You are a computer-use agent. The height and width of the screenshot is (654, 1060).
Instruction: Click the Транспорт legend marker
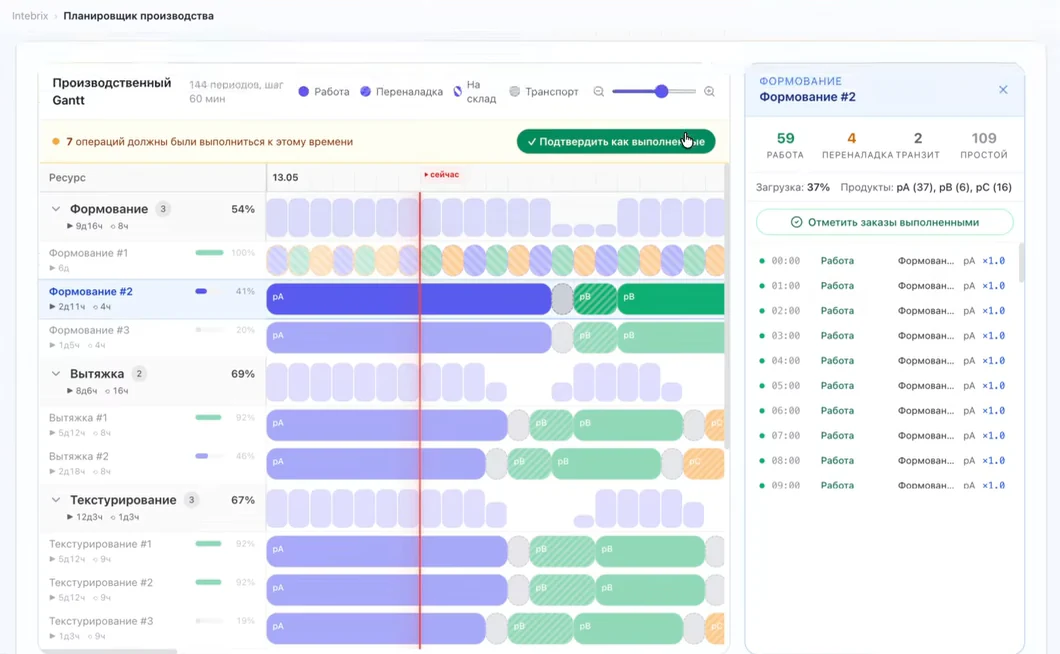pyautogui.click(x=514, y=91)
